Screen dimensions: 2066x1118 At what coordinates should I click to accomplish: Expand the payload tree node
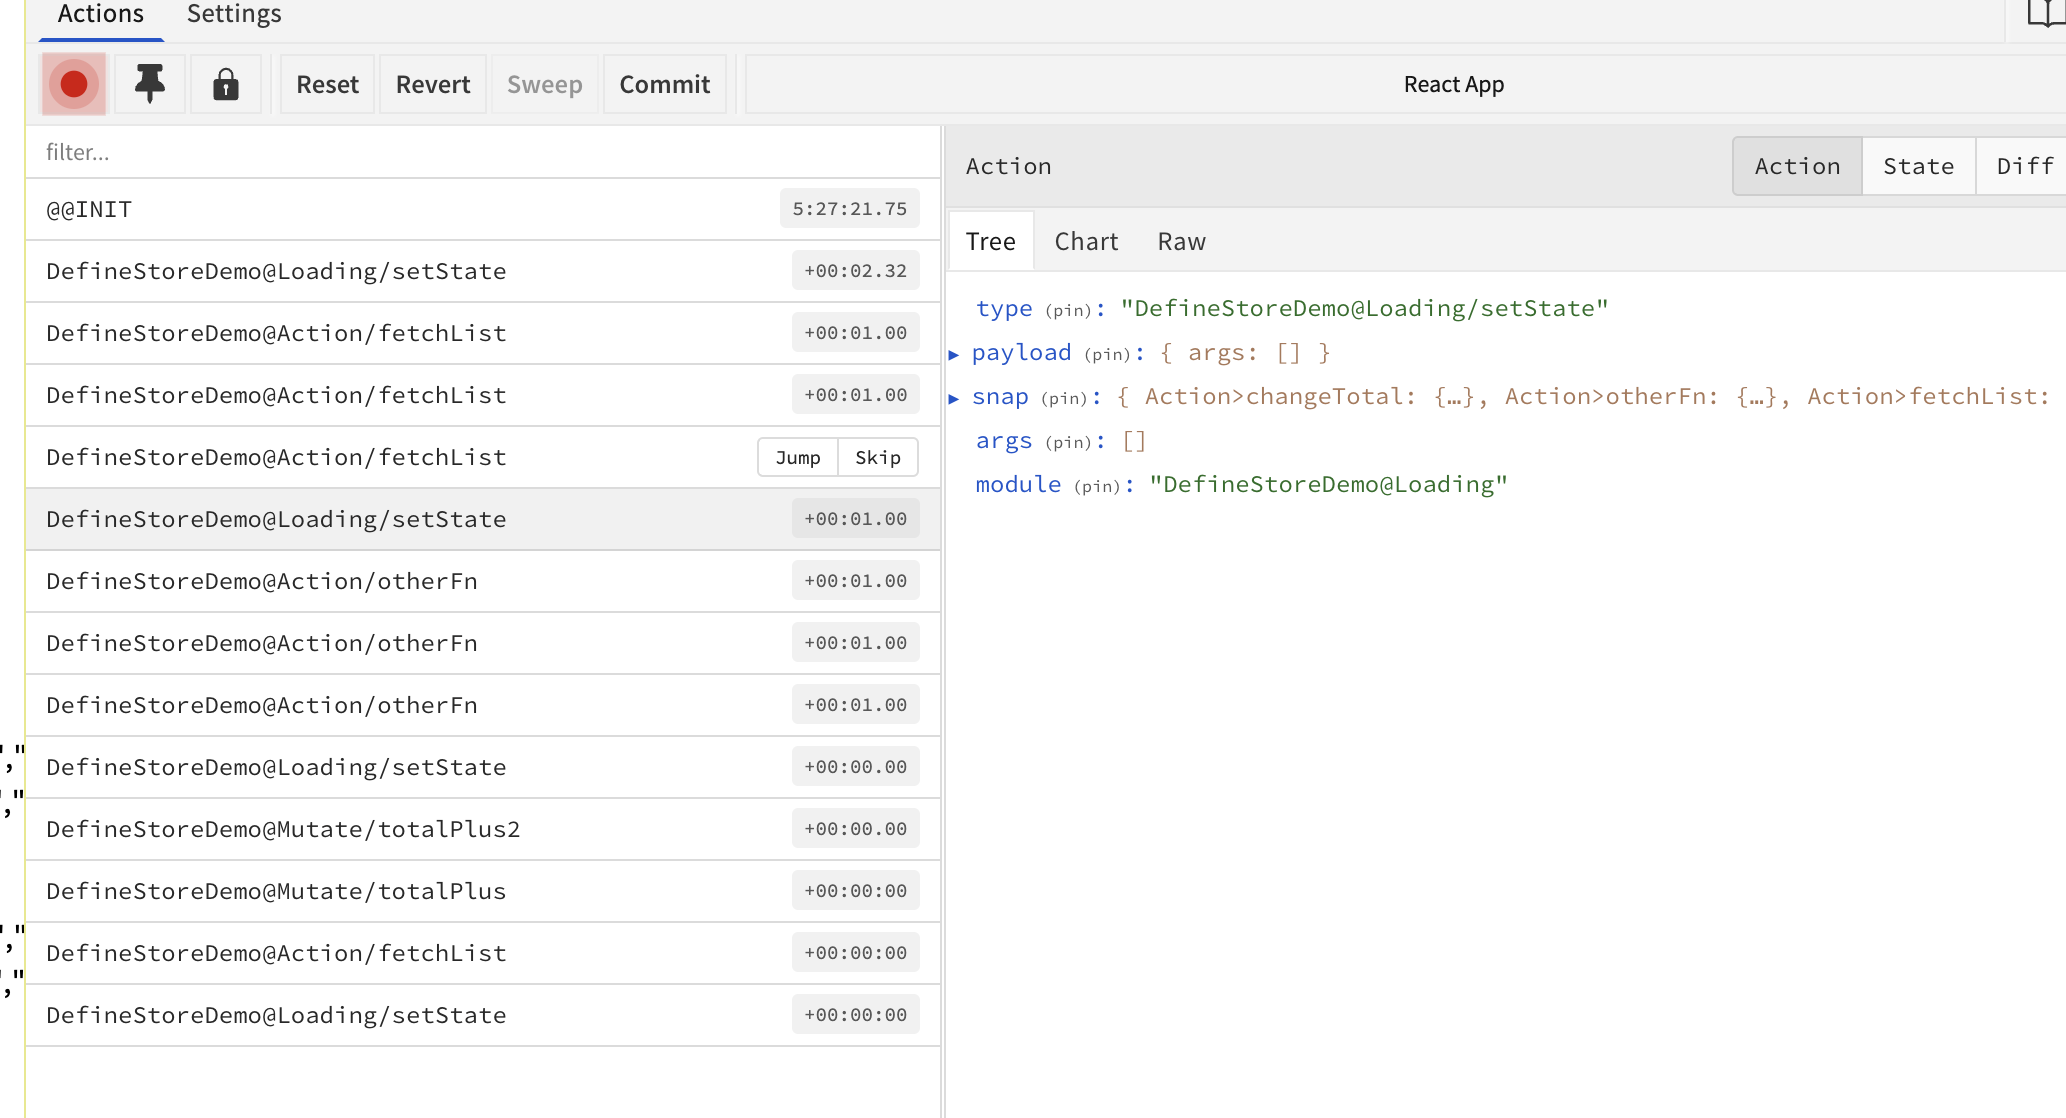[954, 354]
